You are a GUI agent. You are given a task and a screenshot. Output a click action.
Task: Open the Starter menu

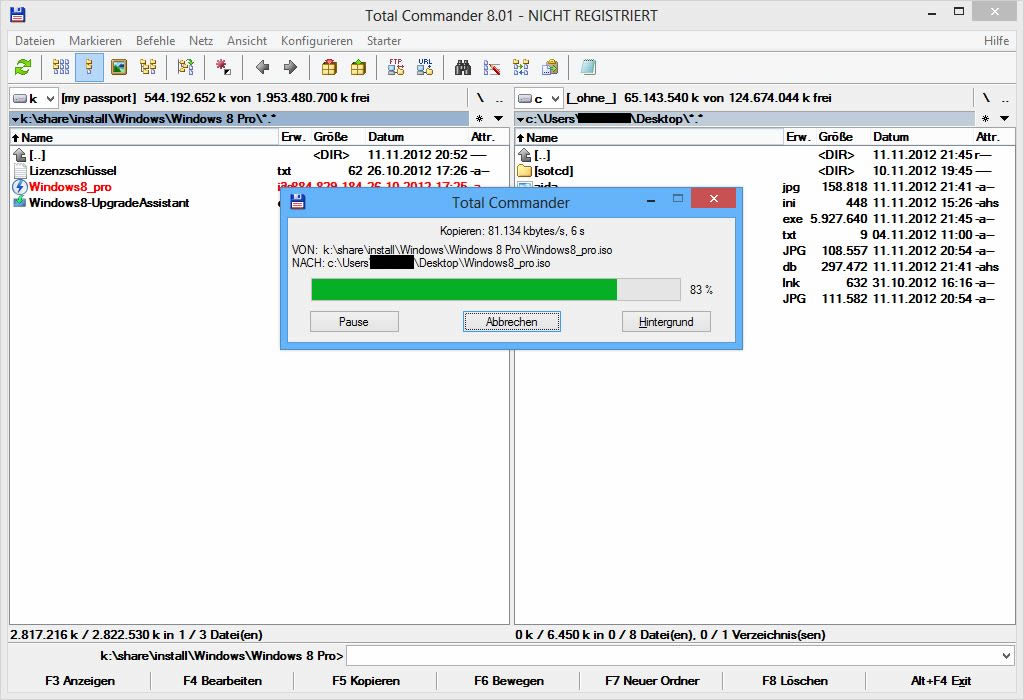(x=384, y=40)
